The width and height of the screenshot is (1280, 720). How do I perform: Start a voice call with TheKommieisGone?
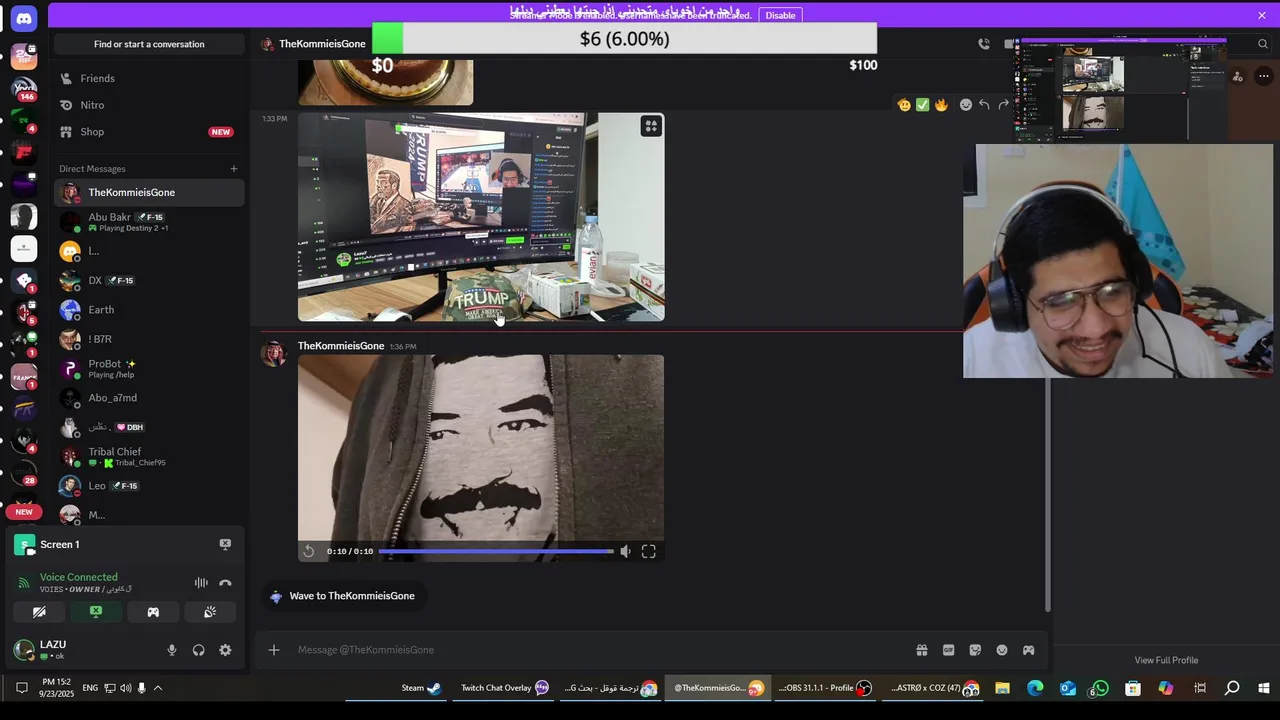point(984,44)
